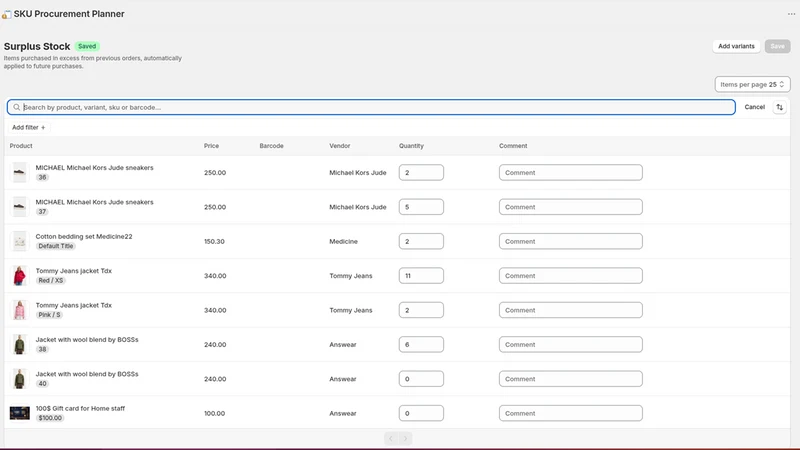Add comment for 100$ Gift card
The image size is (800, 450).
570,413
